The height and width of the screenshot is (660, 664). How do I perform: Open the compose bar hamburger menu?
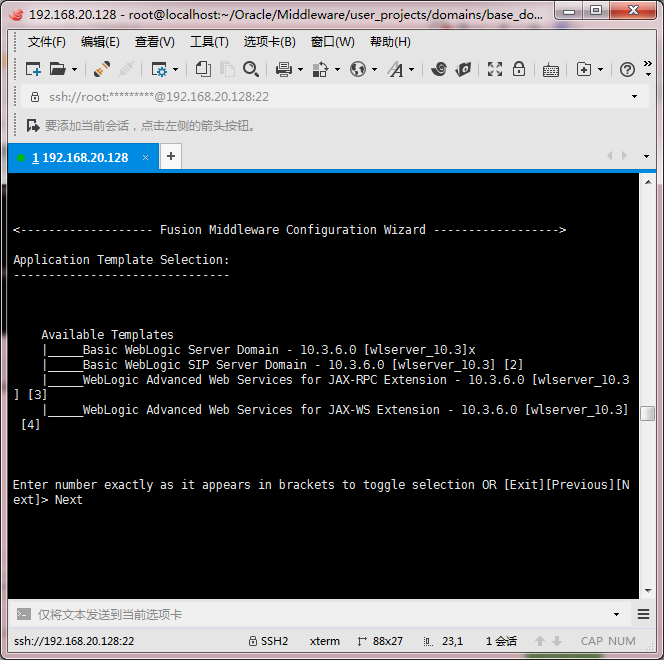(643, 614)
